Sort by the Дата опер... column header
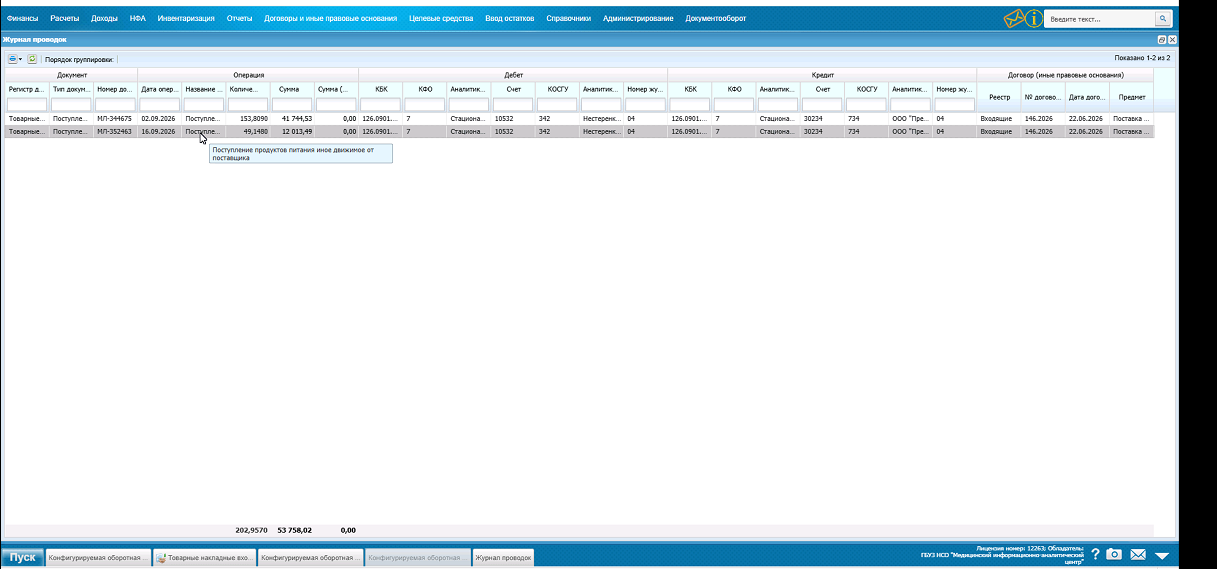The width and height of the screenshot is (1217, 569). point(159,89)
